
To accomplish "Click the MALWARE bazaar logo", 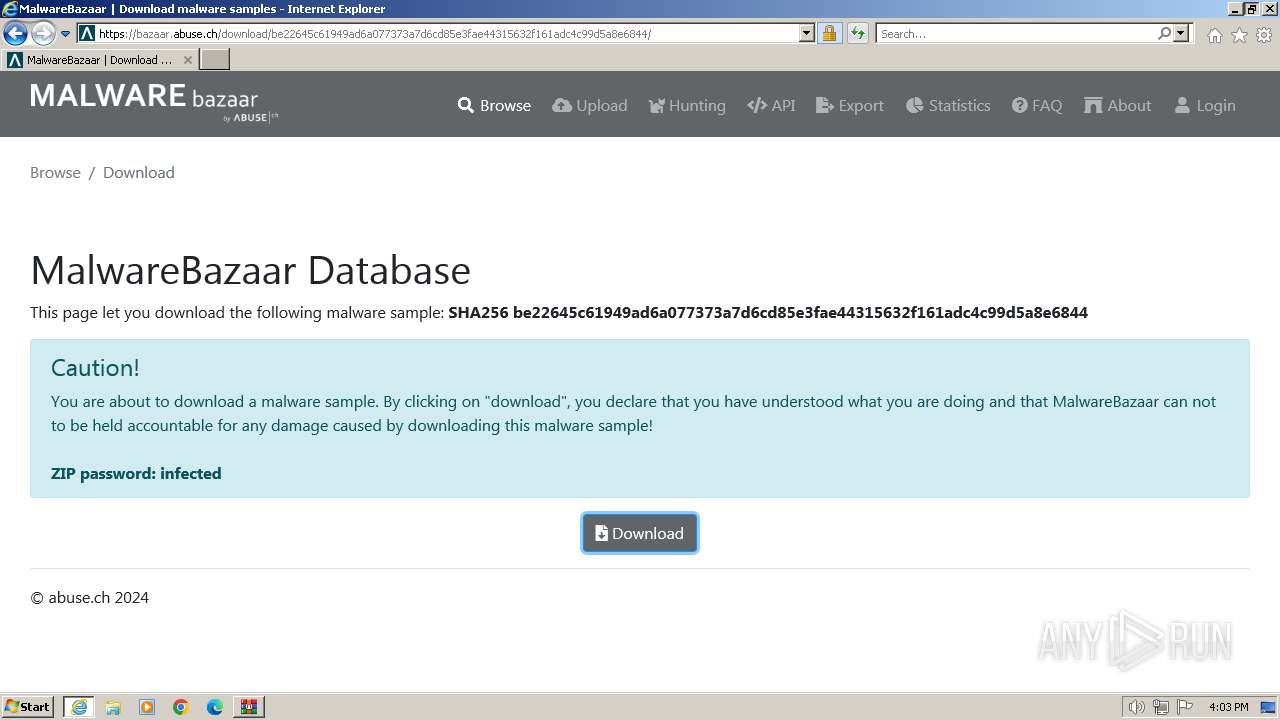I will tap(154, 102).
